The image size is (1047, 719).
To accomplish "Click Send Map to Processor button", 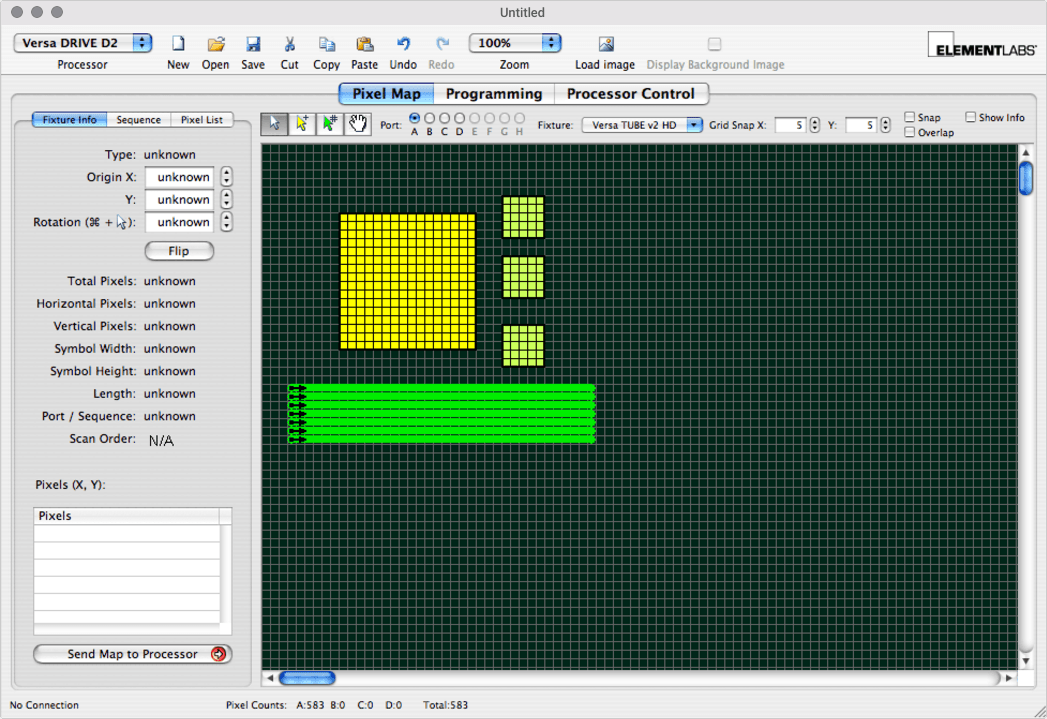I will pyautogui.click(x=133, y=654).
